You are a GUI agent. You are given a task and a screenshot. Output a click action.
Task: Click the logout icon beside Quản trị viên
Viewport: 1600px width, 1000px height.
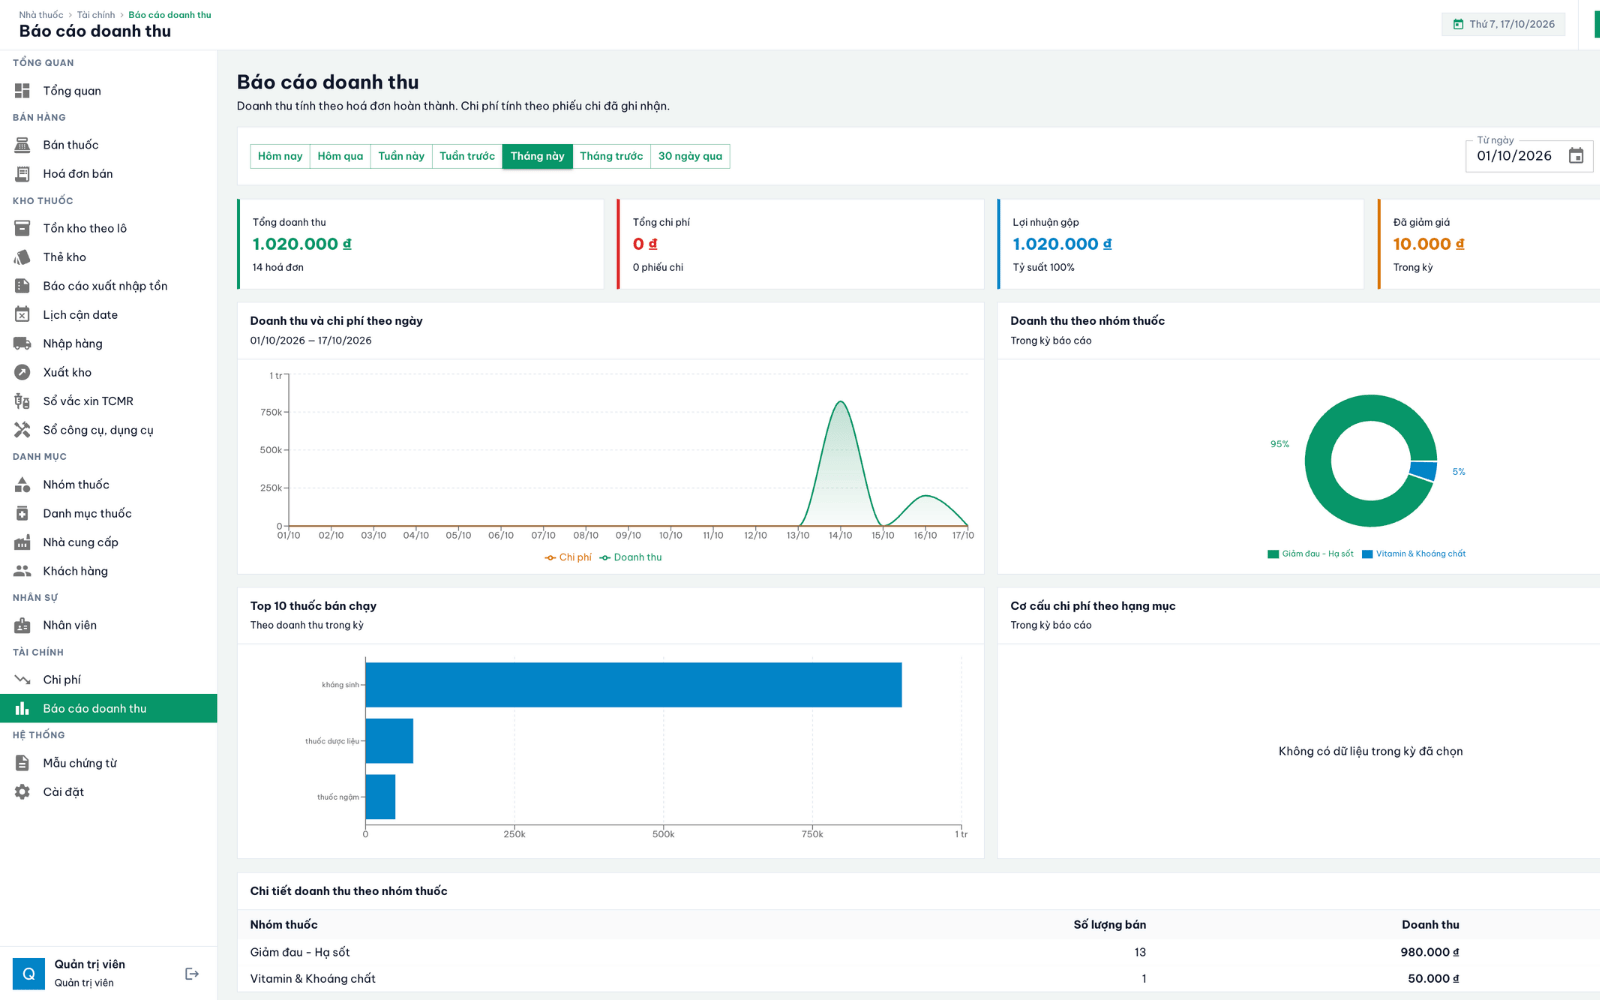click(x=192, y=974)
